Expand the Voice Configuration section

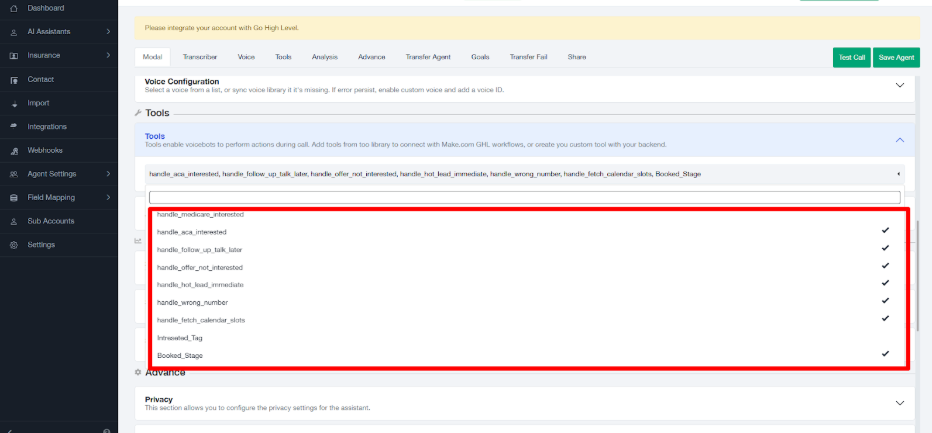pos(899,86)
